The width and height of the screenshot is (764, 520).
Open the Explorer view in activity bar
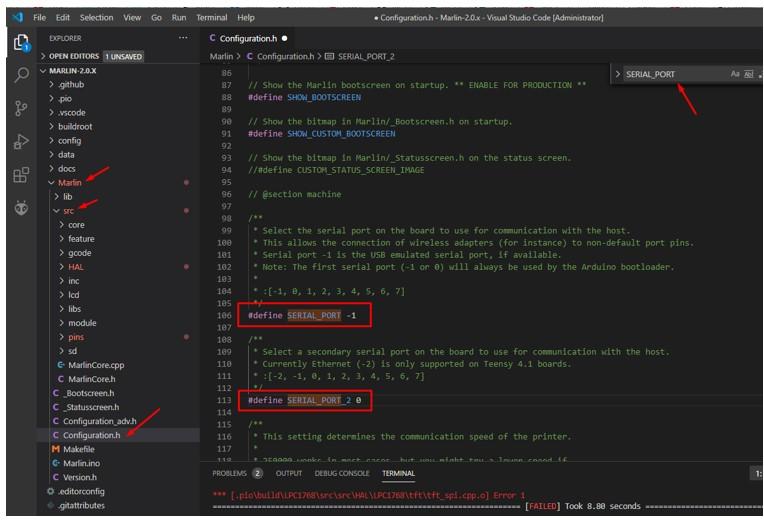[21, 43]
